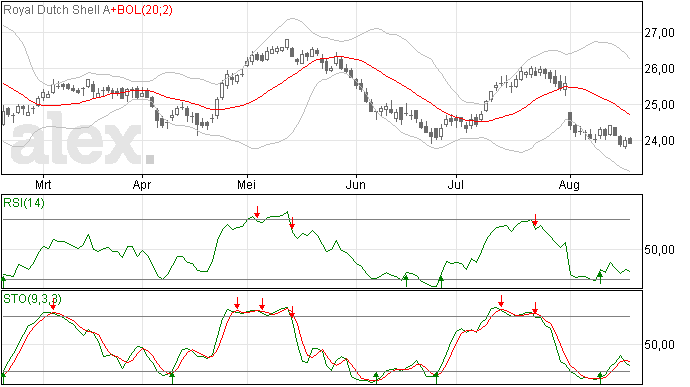Select the 26,00 price axis label
This screenshot has width=690, height=387.
659,69
